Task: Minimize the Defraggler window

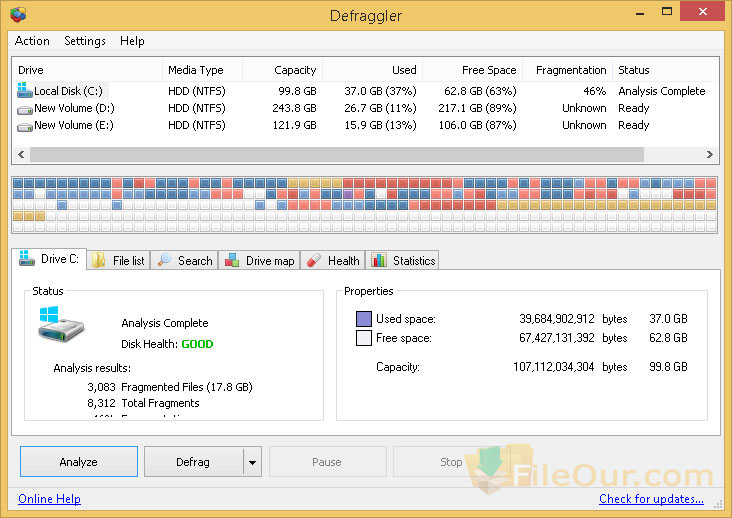Action: point(640,12)
